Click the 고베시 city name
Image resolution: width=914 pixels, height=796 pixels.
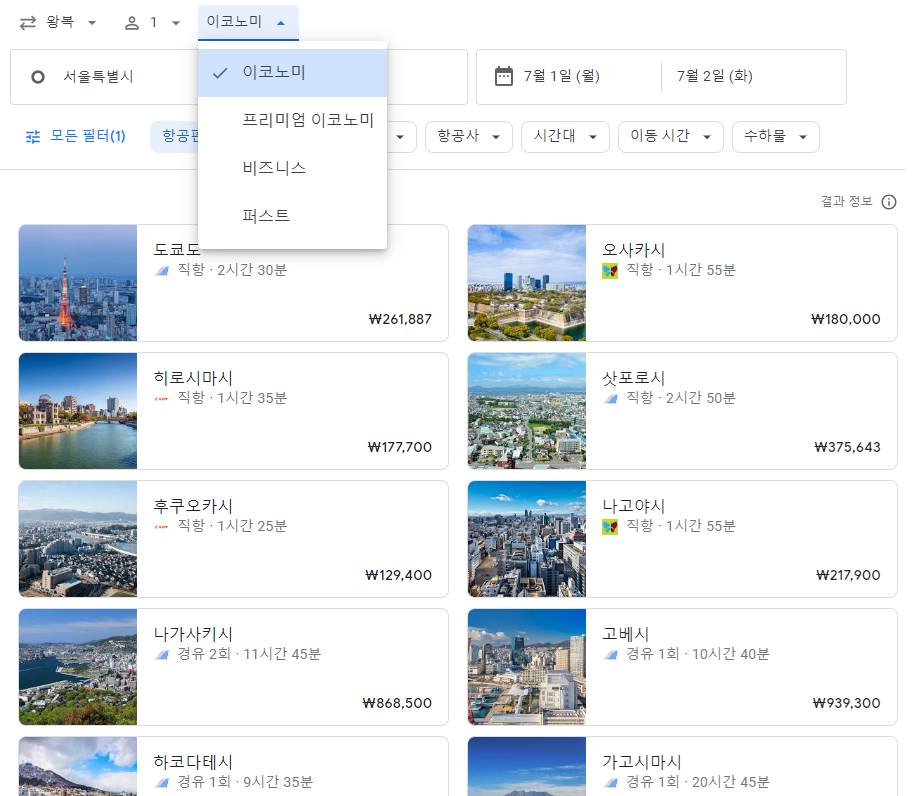[625, 634]
